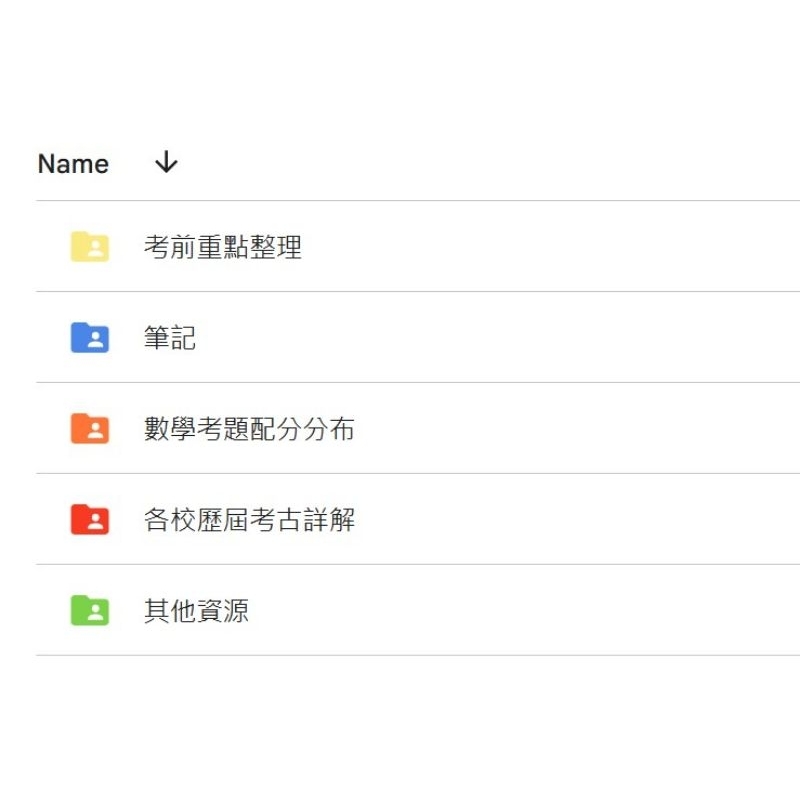
Task: Click the red shared folder icon
Action: click(x=89, y=519)
